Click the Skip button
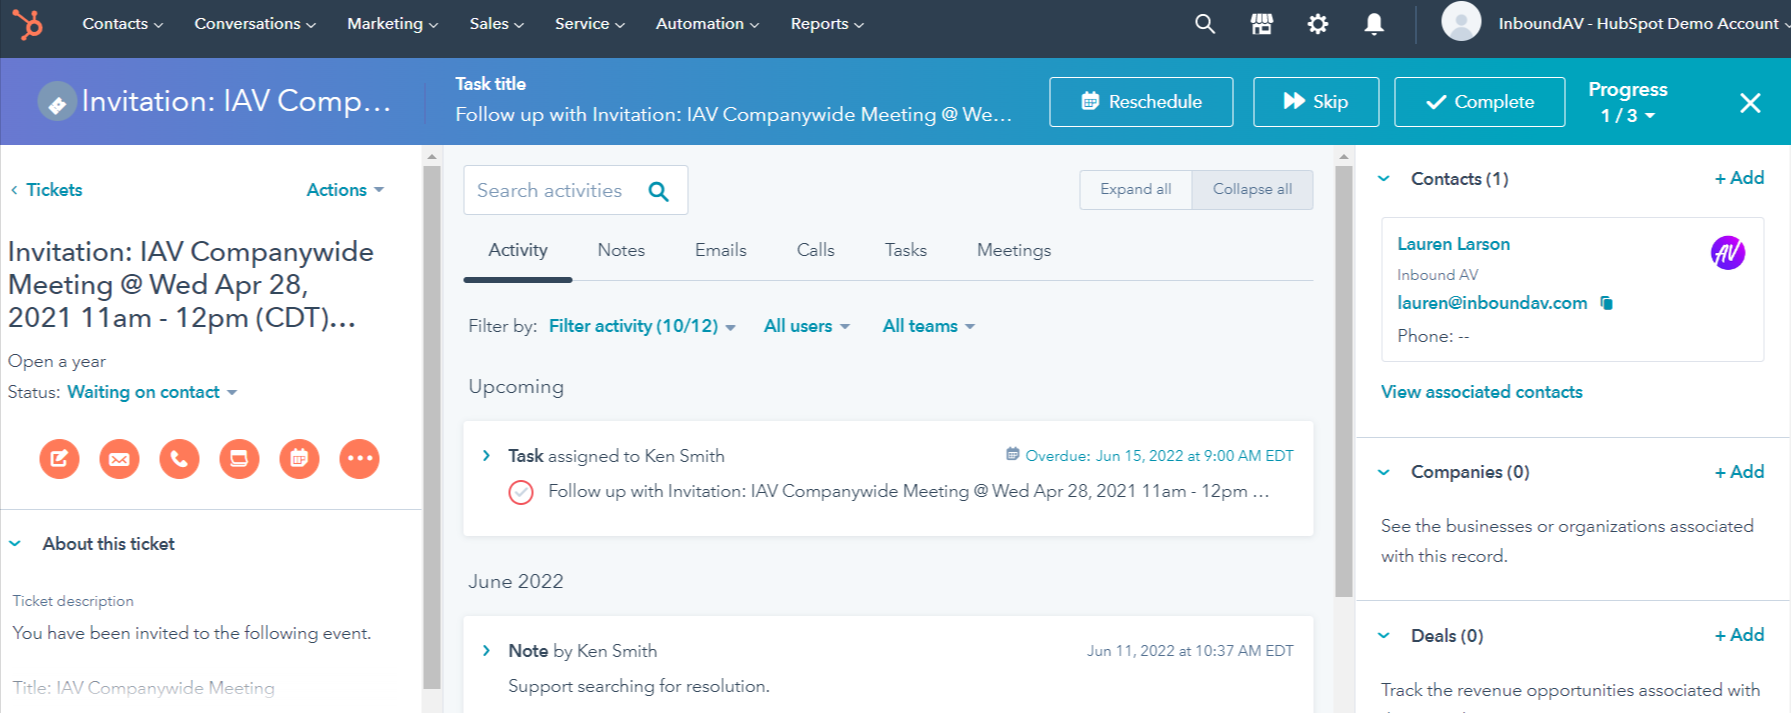Viewport: 1791px width, 713px height. point(1316,102)
